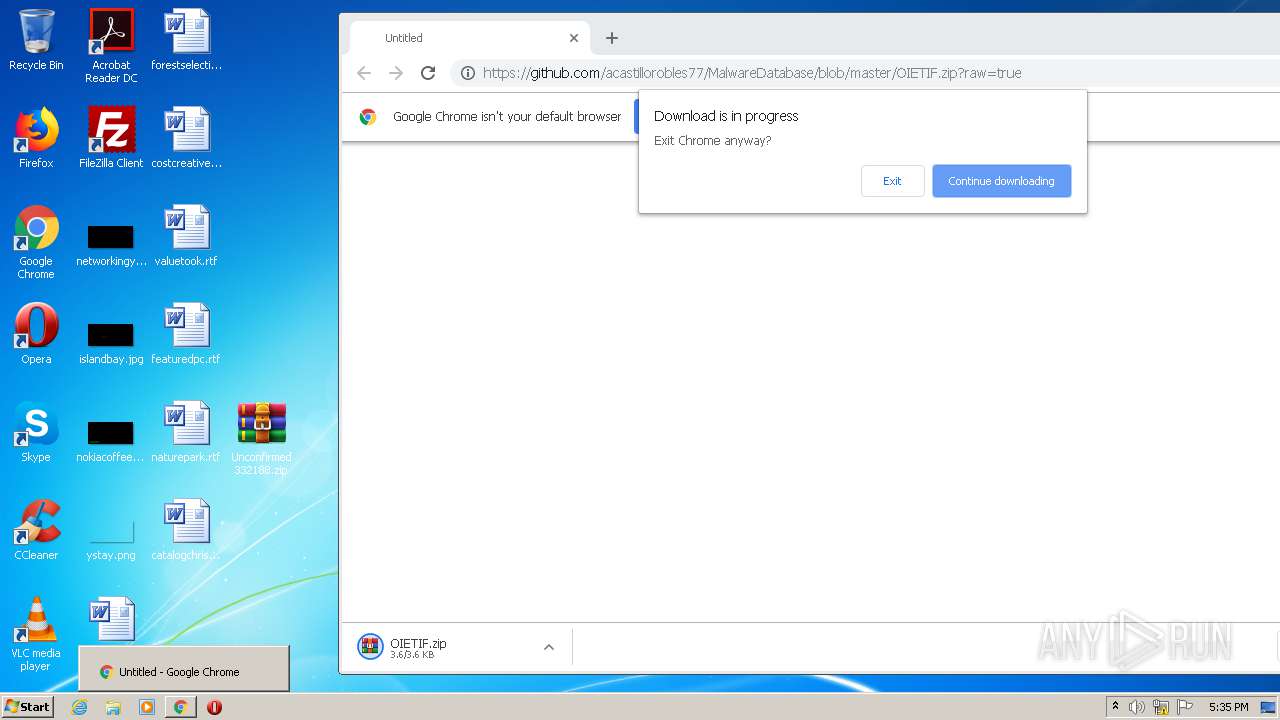
Task: Click the 5:35 PM system clock
Action: pyautogui.click(x=1228, y=707)
